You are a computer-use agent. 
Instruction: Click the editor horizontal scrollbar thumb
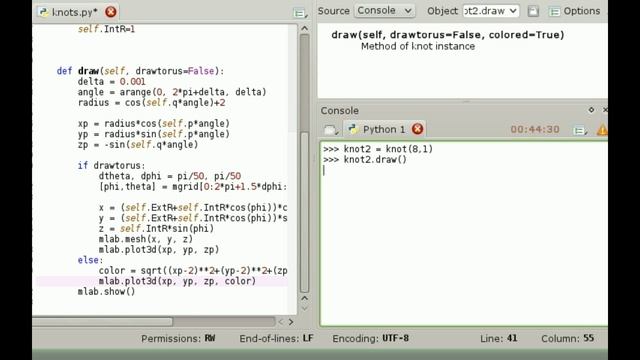(102, 322)
